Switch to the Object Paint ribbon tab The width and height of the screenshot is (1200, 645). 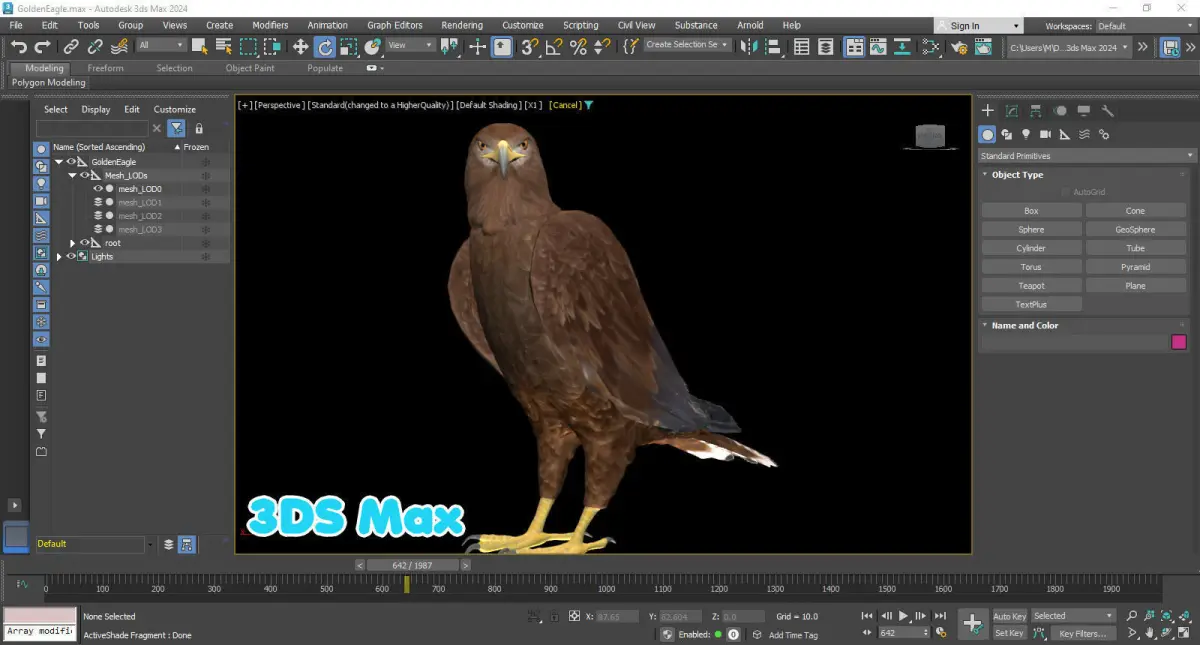[250, 68]
